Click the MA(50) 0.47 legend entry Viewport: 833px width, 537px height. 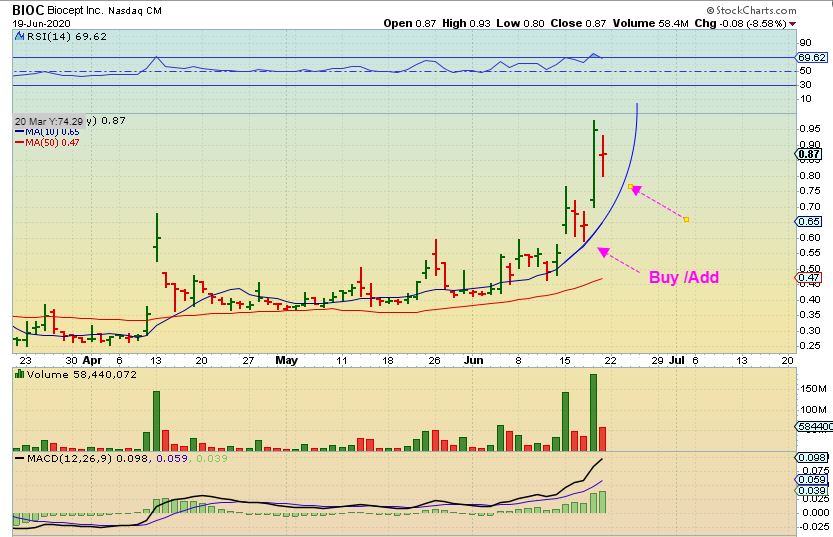(48, 142)
